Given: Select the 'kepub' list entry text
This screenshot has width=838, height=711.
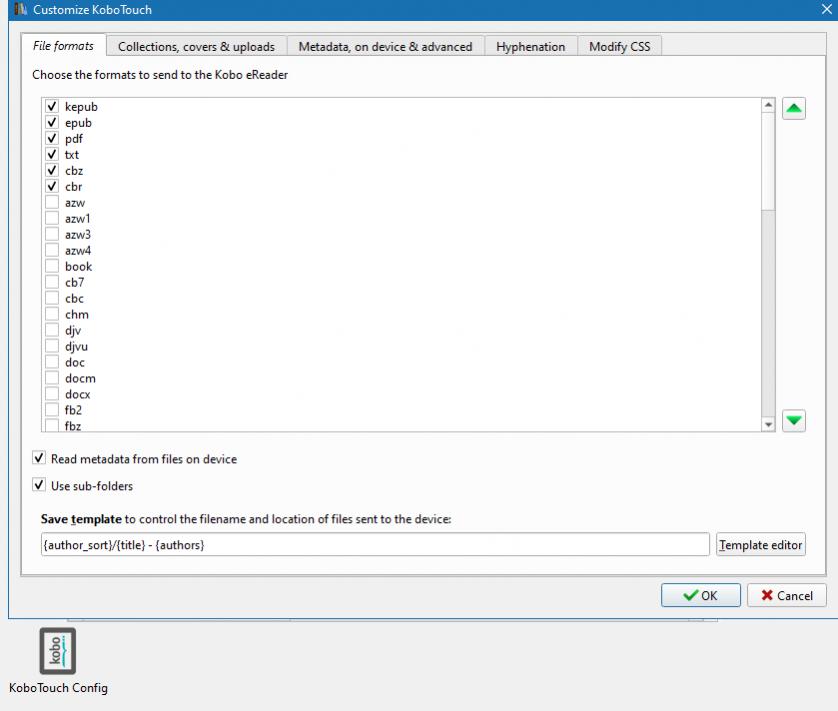Looking at the screenshot, I should 81,107.
